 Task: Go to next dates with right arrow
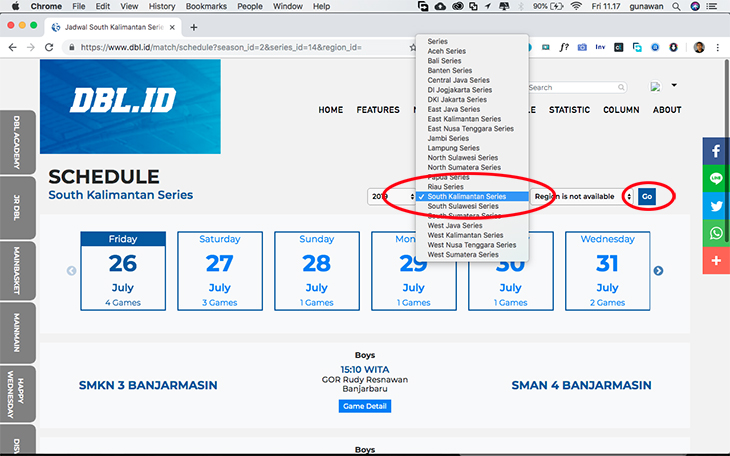[x=658, y=271]
